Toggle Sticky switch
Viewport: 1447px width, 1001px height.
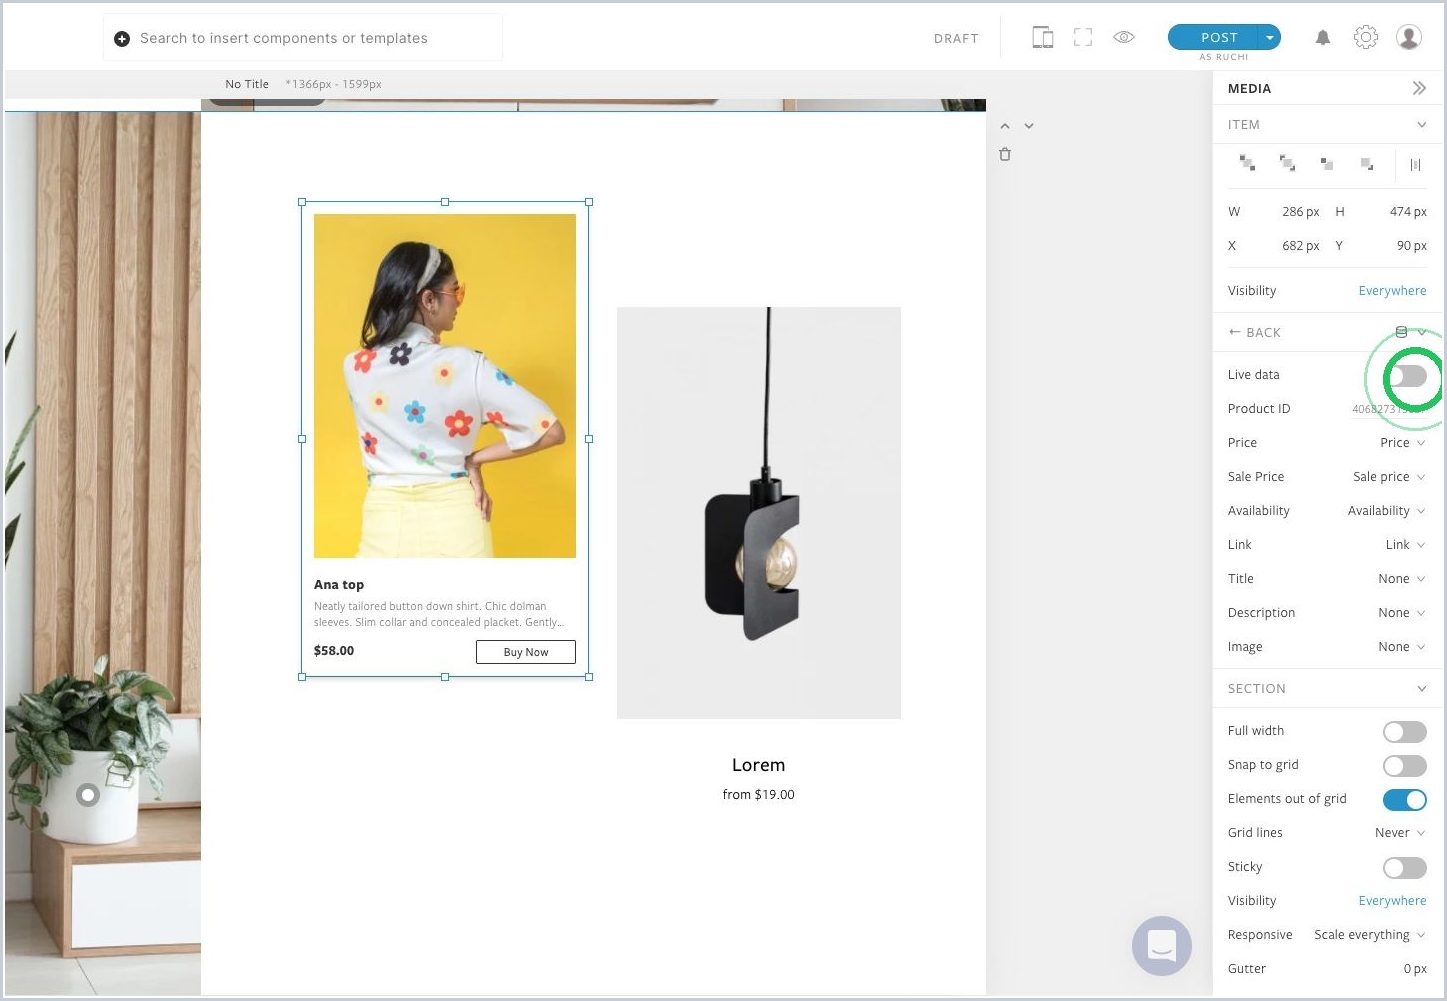1405,868
